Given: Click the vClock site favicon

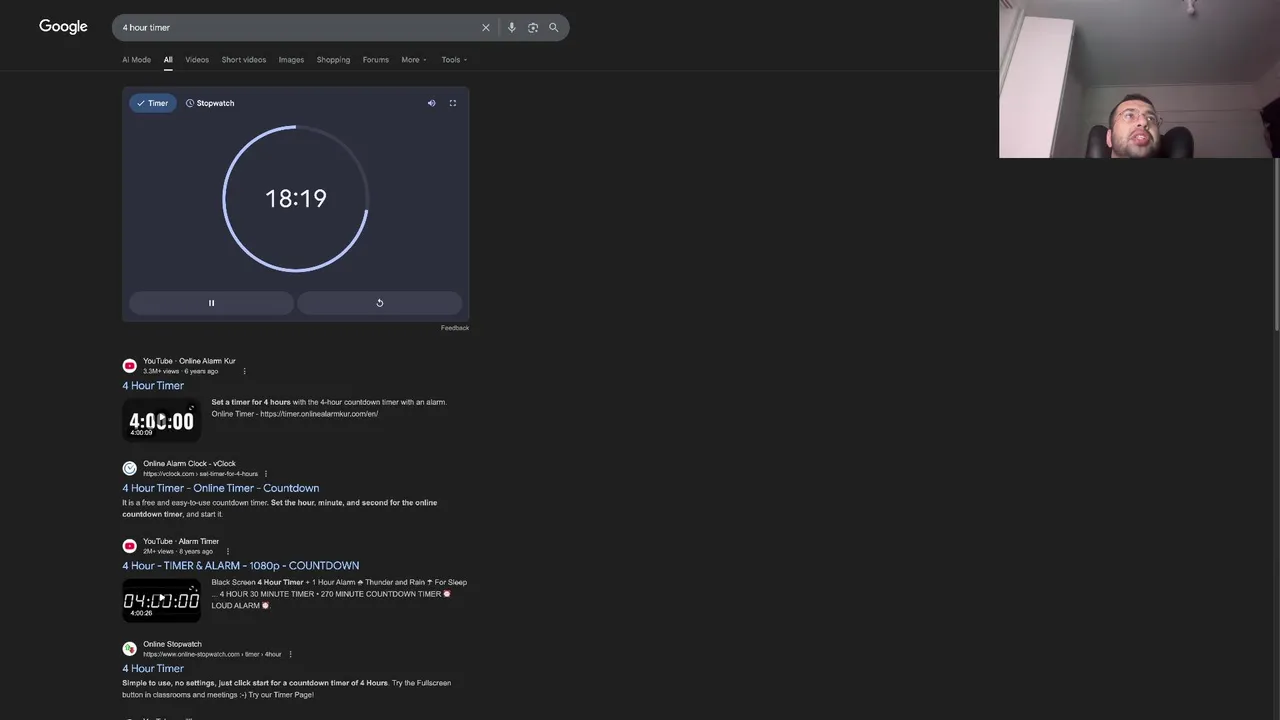Looking at the screenshot, I should pos(129,469).
